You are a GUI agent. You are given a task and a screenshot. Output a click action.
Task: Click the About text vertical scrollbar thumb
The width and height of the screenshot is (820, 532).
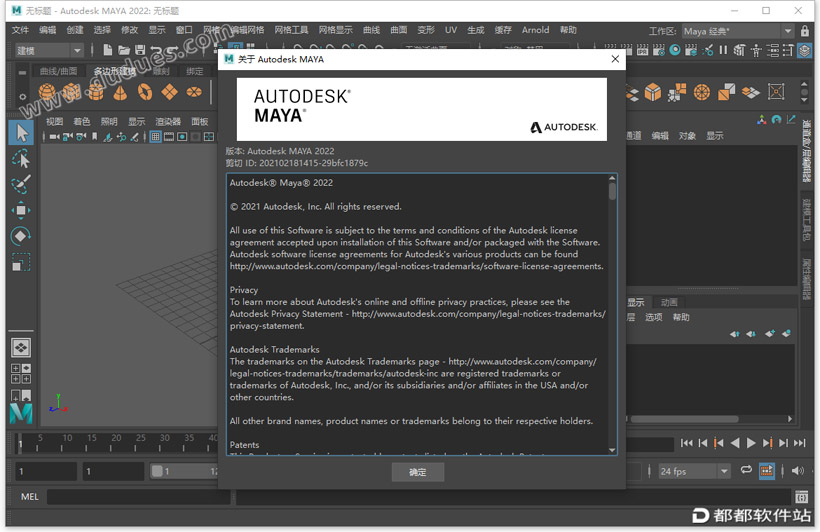[612, 191]
